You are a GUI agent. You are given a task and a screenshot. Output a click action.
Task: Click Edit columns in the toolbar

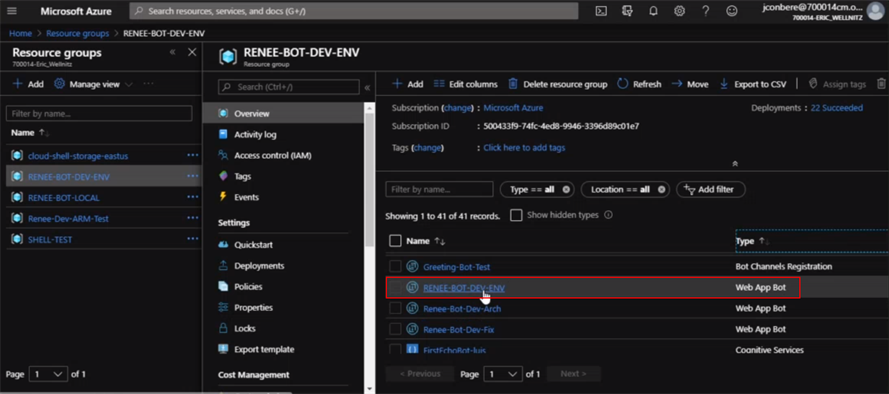[465, 84]
